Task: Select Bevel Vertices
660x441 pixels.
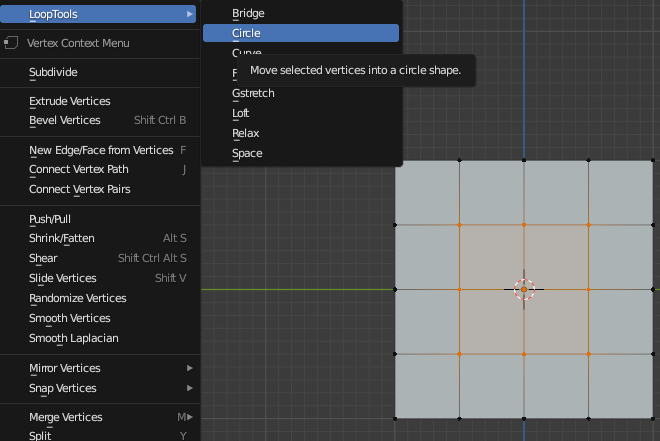Action: [98, 120]
